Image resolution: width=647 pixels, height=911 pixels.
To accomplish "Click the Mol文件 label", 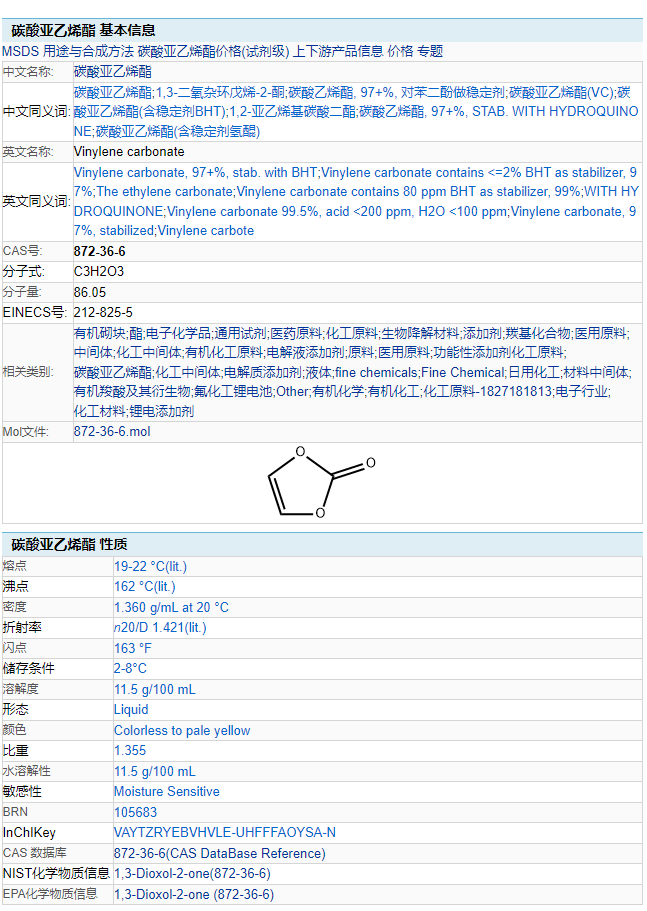I will point(26,432).
